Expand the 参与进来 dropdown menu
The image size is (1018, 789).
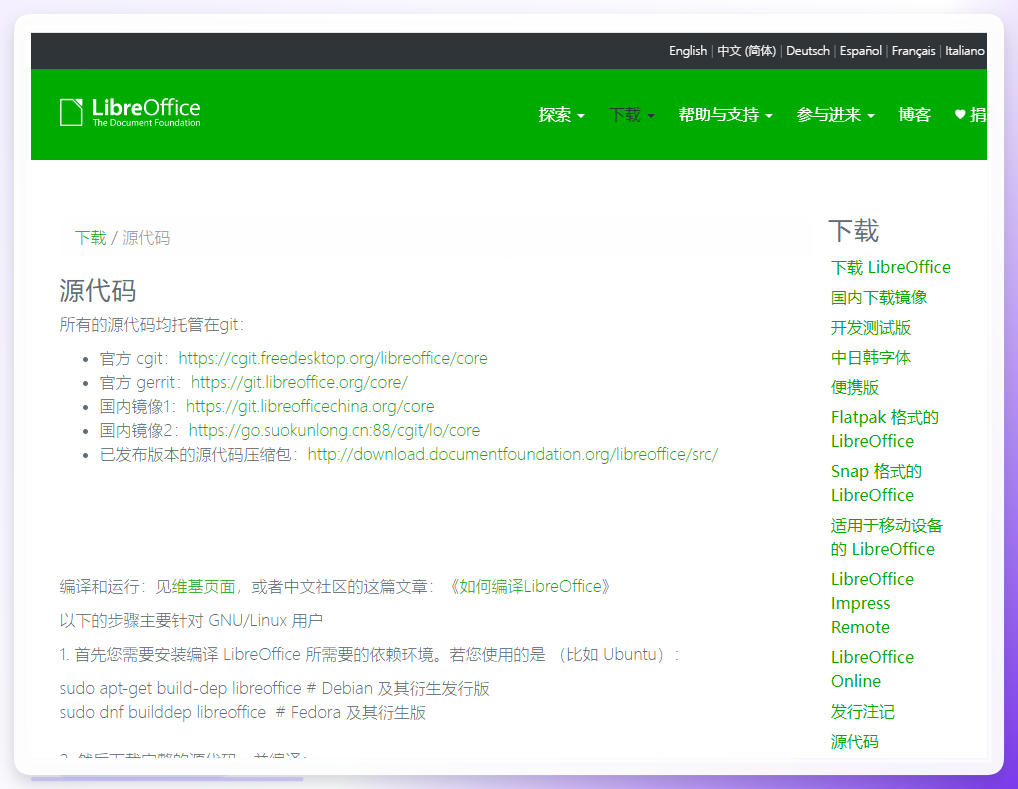[x=836, y=115]
